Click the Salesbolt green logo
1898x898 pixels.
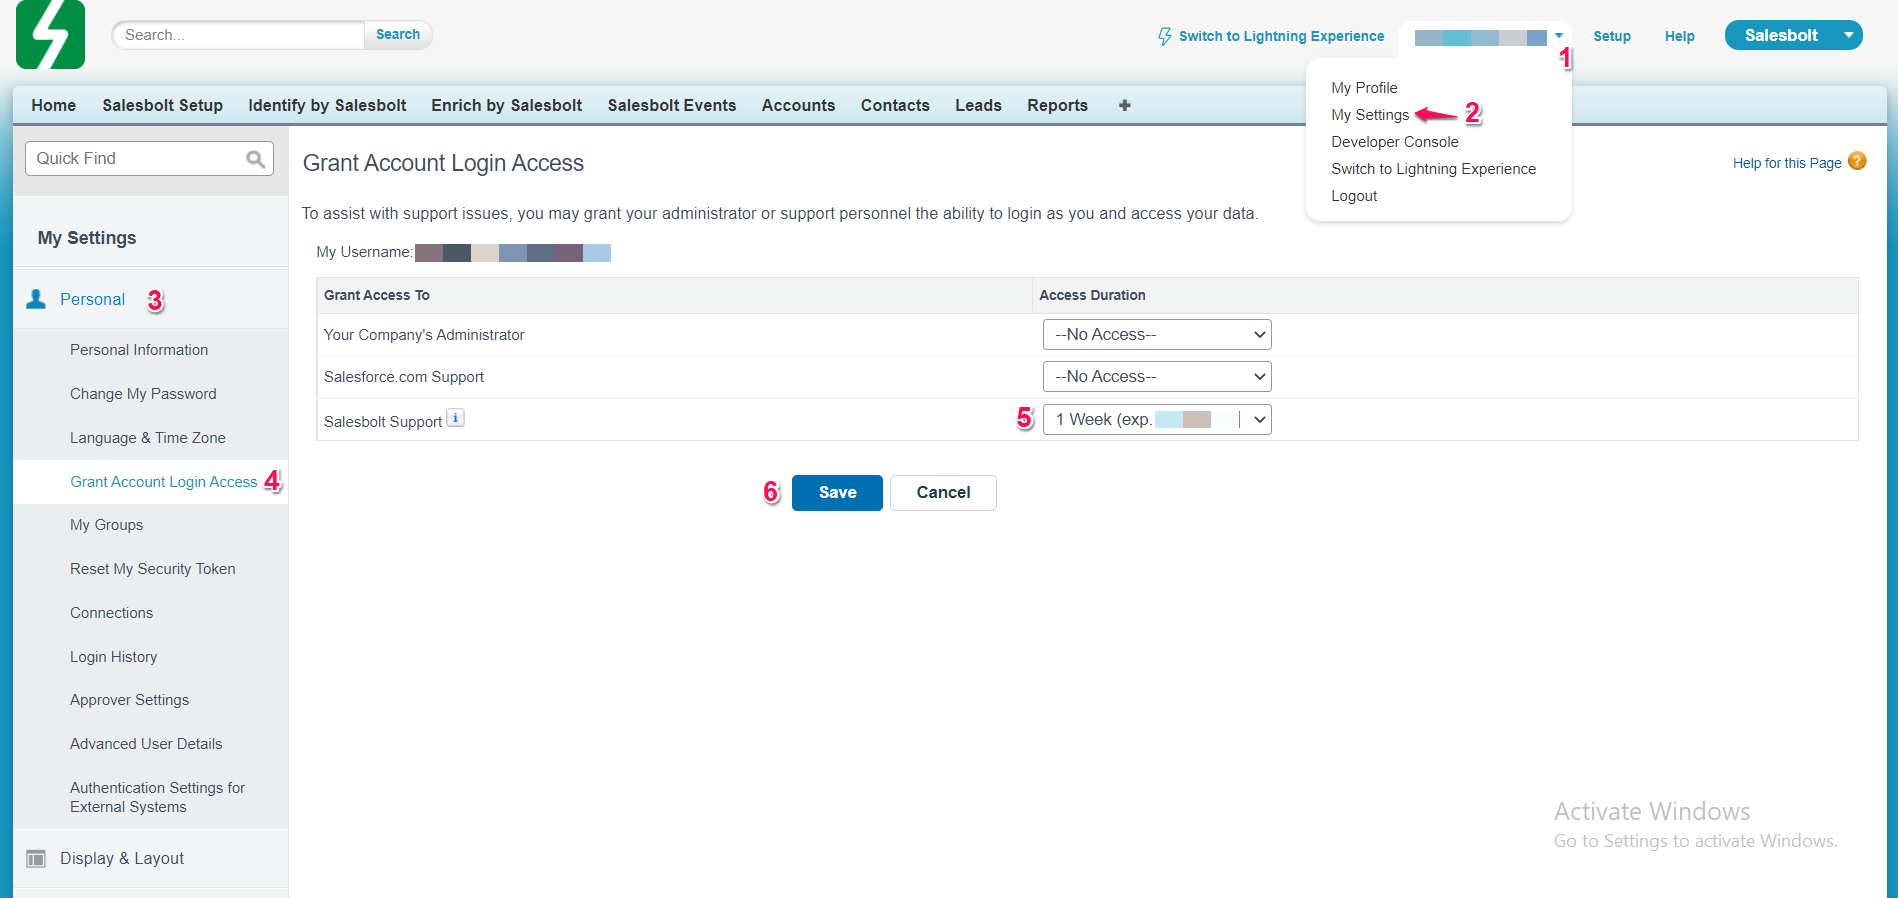[x=50, y=35]
